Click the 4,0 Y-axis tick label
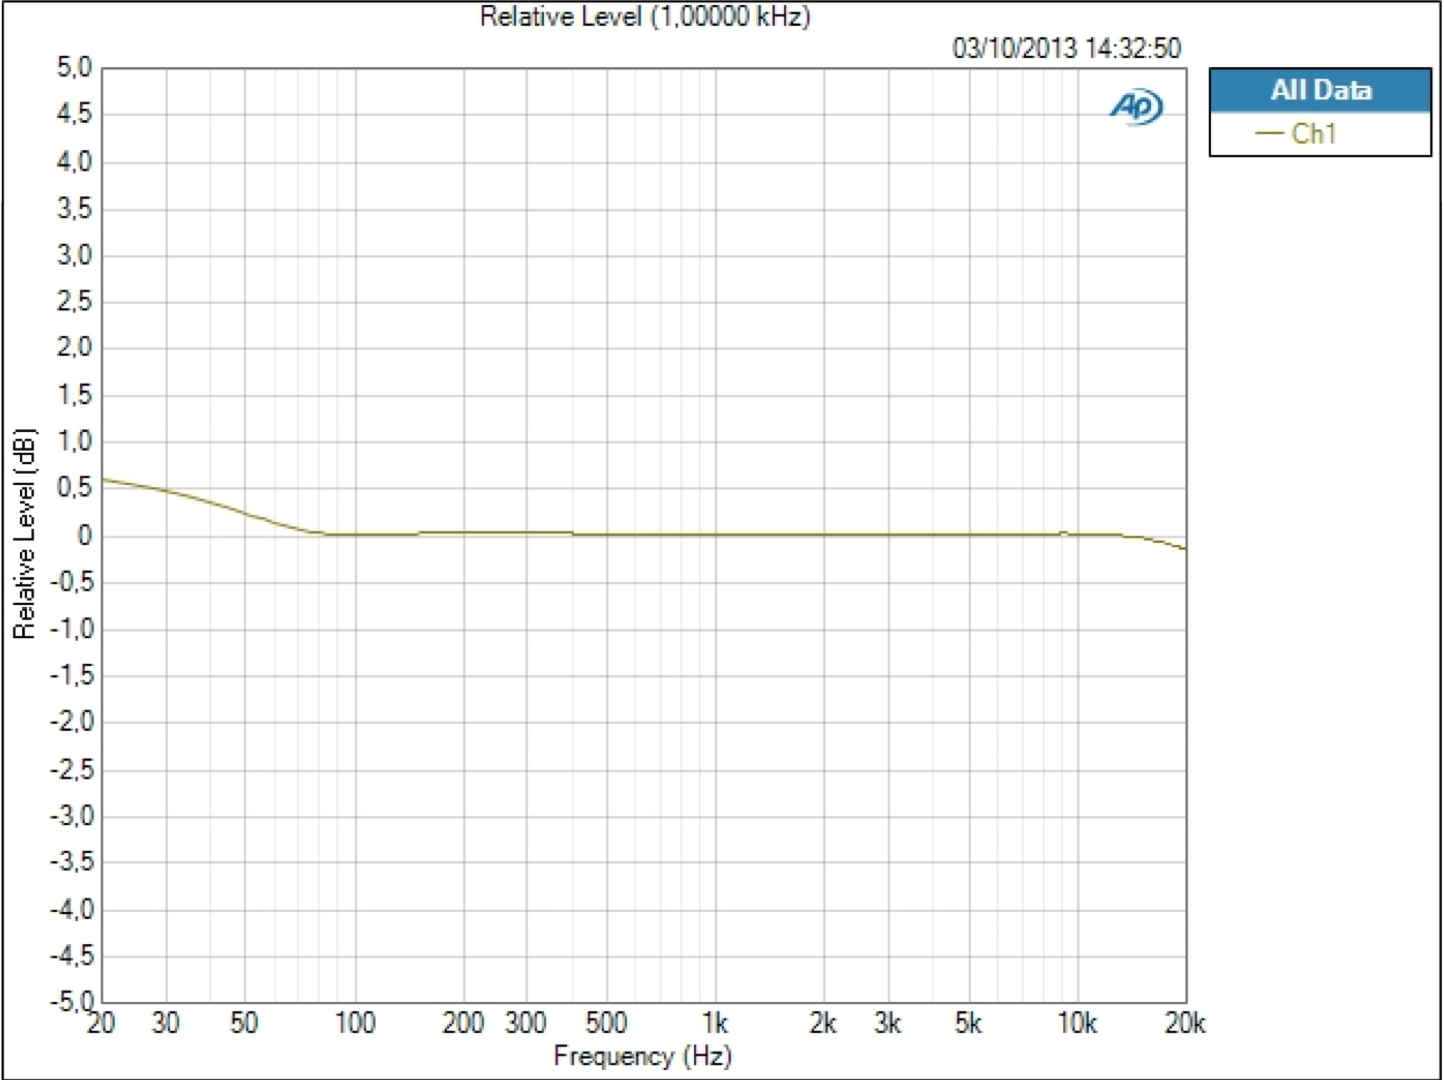Screen dimensions: 1444x1080 tap(74, 162)
